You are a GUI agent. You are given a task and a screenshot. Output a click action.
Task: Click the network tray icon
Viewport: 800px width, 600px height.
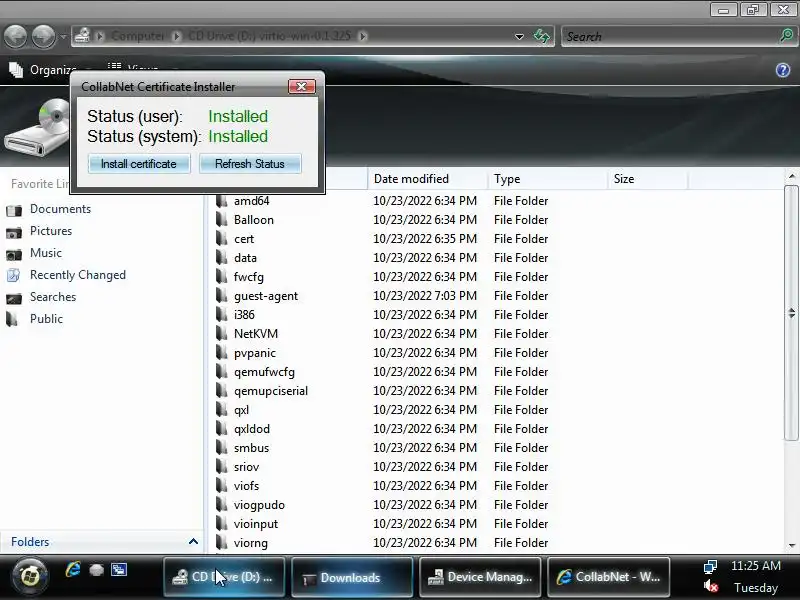(x=710, y=566)
